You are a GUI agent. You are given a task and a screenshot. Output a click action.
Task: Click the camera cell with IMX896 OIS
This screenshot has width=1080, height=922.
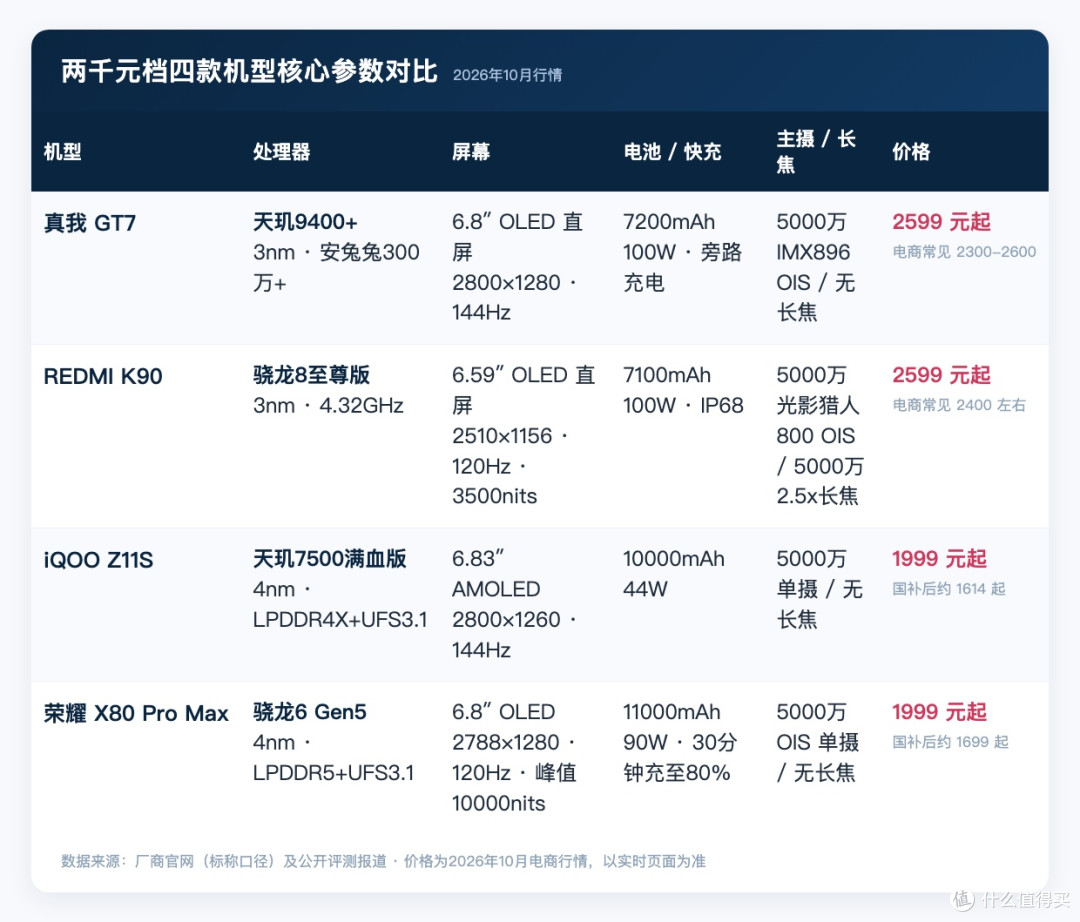[x=816, y=267]
